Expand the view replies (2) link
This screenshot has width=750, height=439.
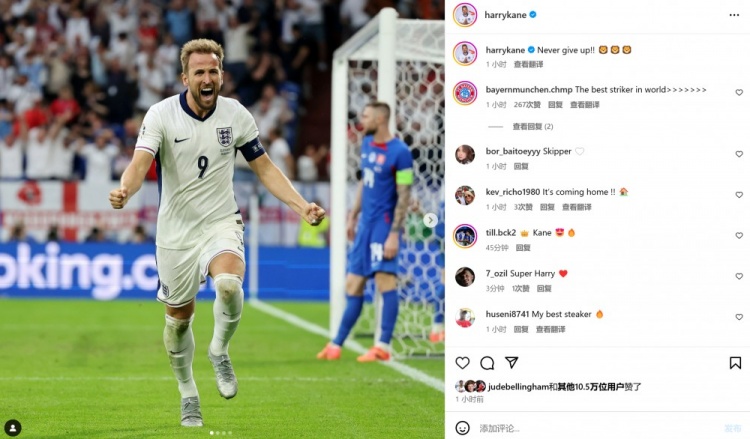click(533, 126)
